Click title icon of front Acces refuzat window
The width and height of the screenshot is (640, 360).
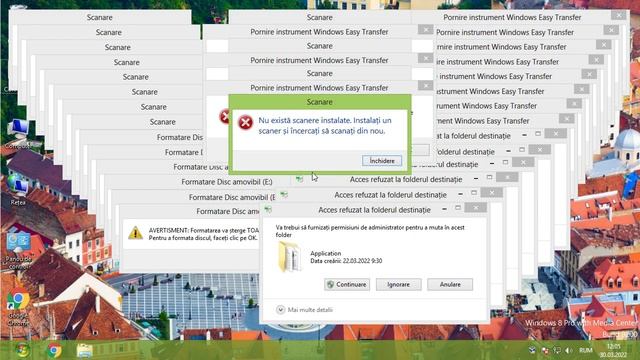[x=268, y=209]
